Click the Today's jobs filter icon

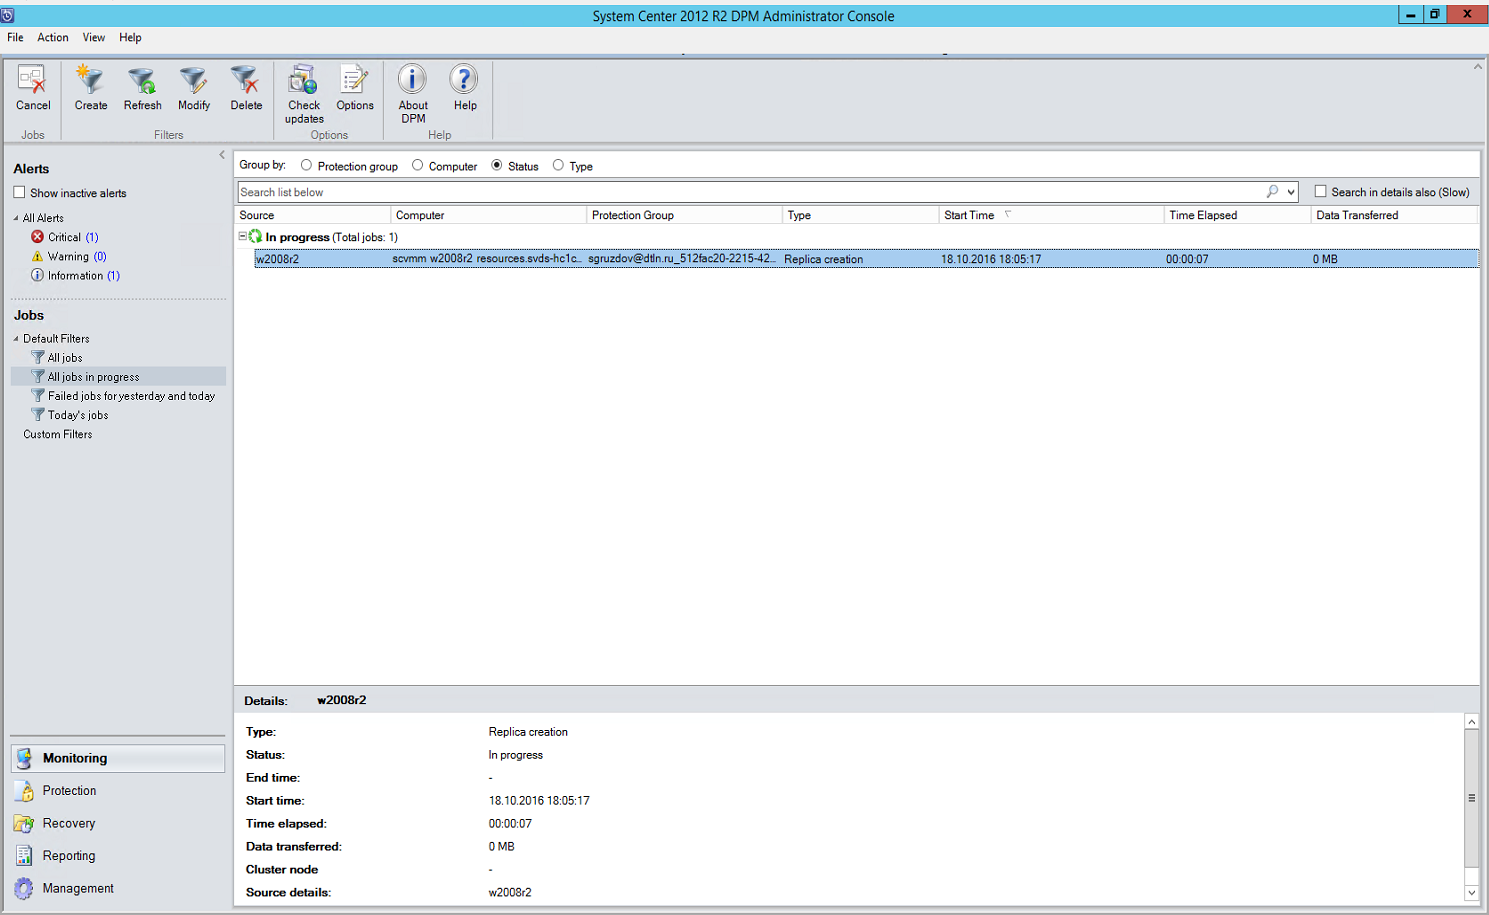click(x=38, y=414)
